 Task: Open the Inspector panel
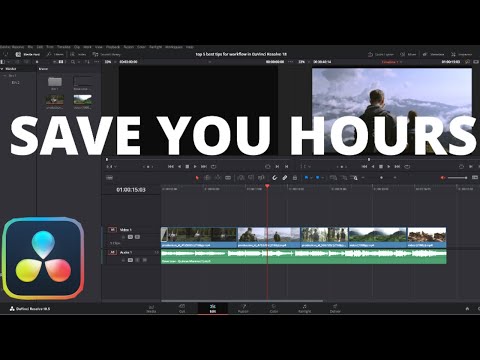(x=462, y=54)
